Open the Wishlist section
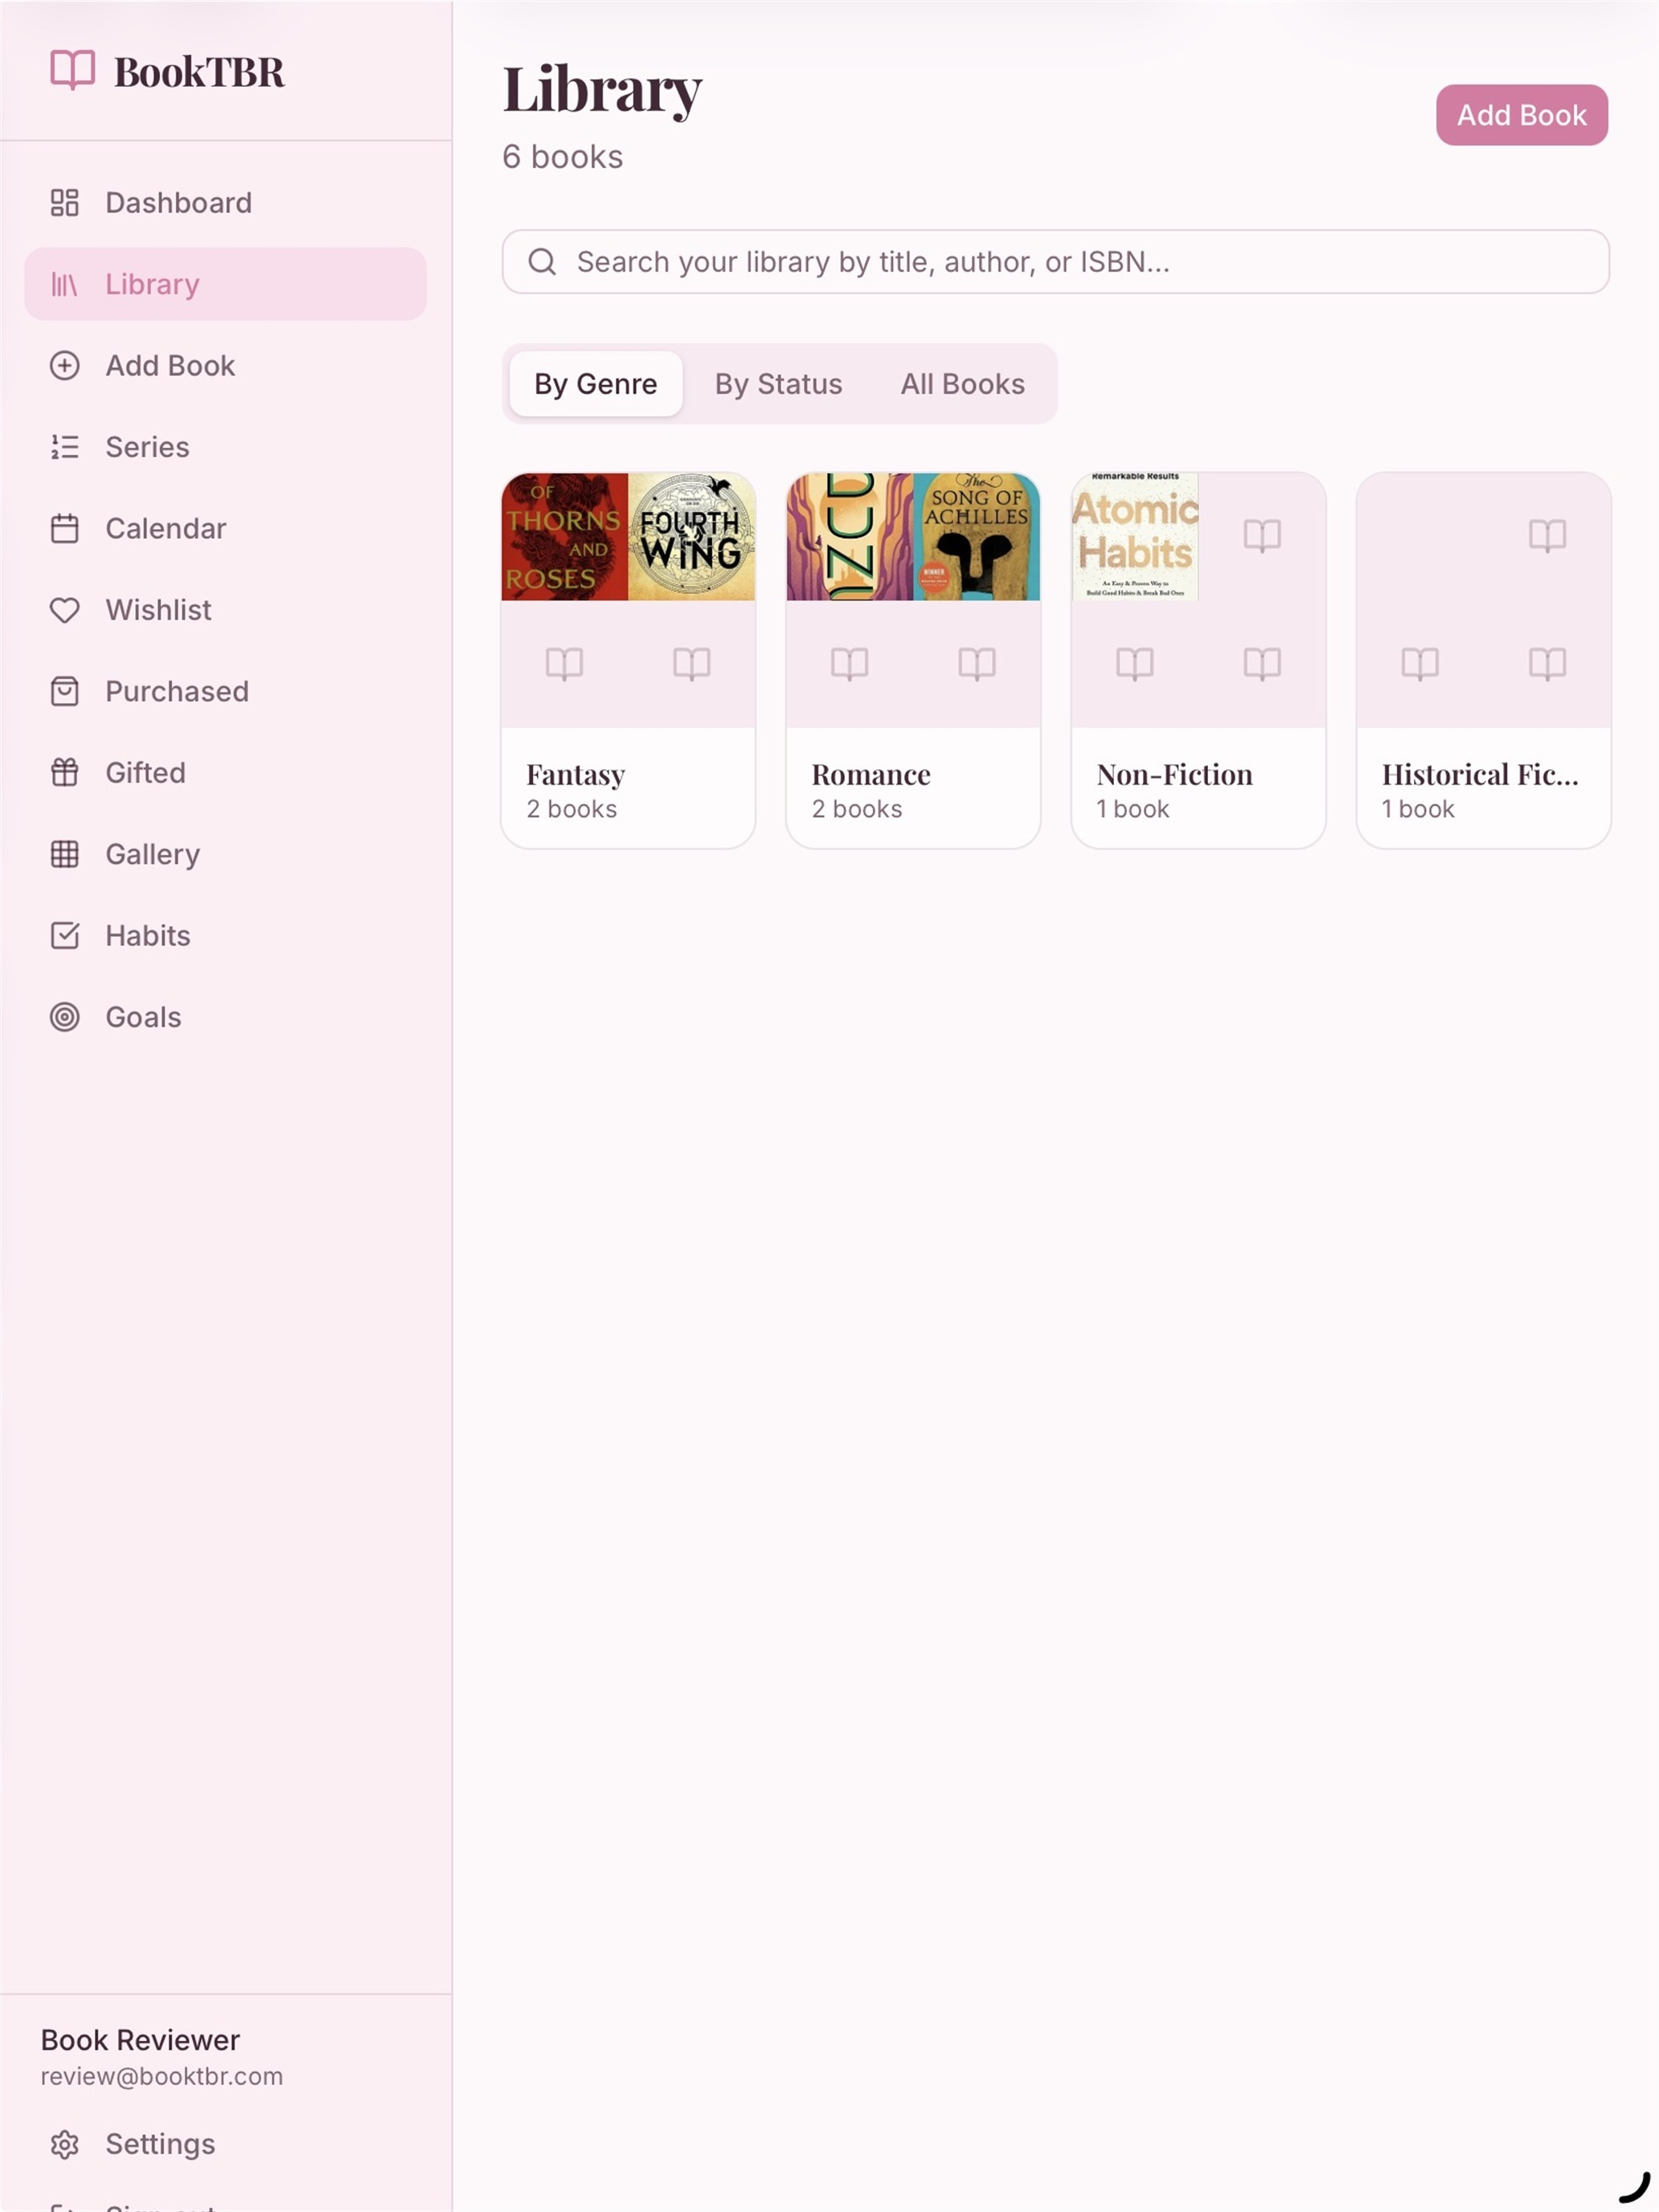Viewport: 1659px width, 2212px height. pos(225,610)
